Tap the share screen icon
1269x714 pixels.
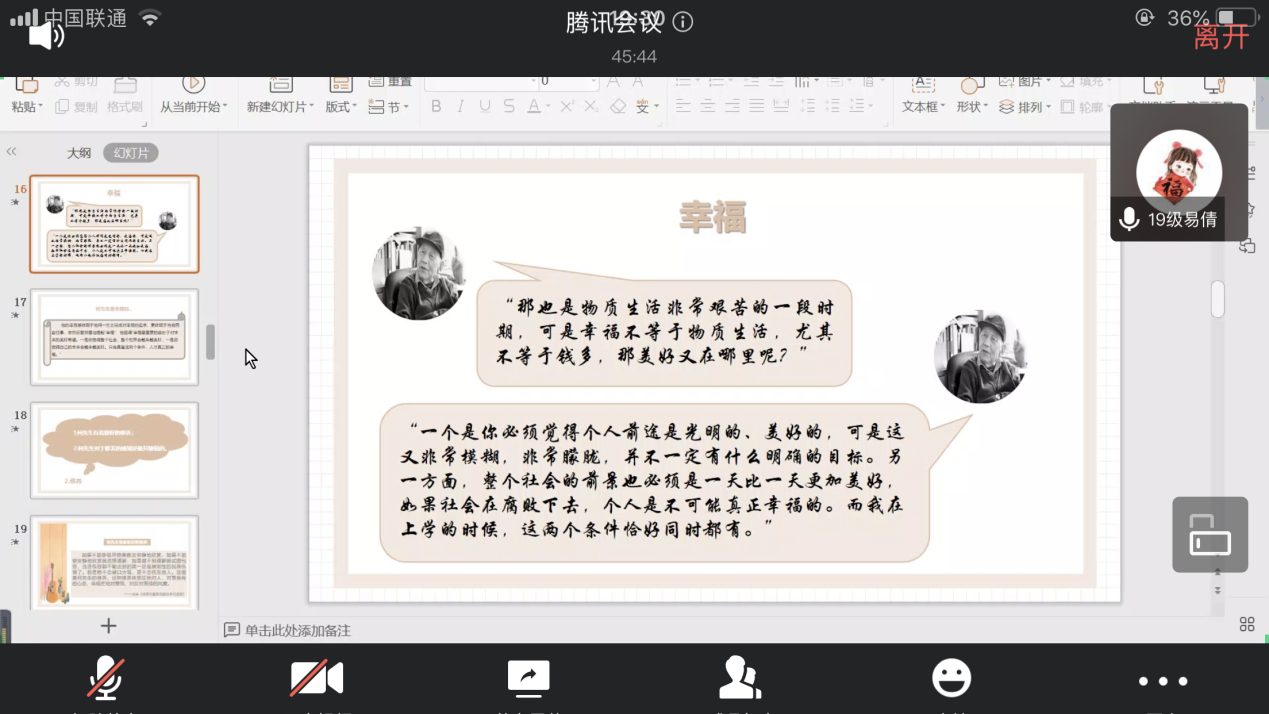click(528, 679)
